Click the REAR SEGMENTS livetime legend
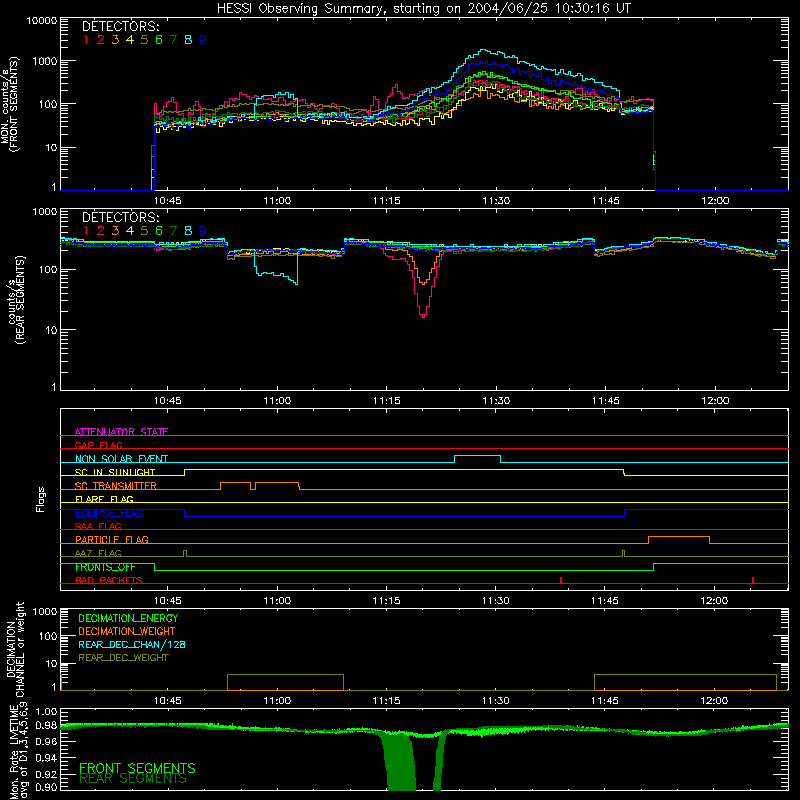Image resolution: width=800 pixels, height=800 pixels. point(133,779)
